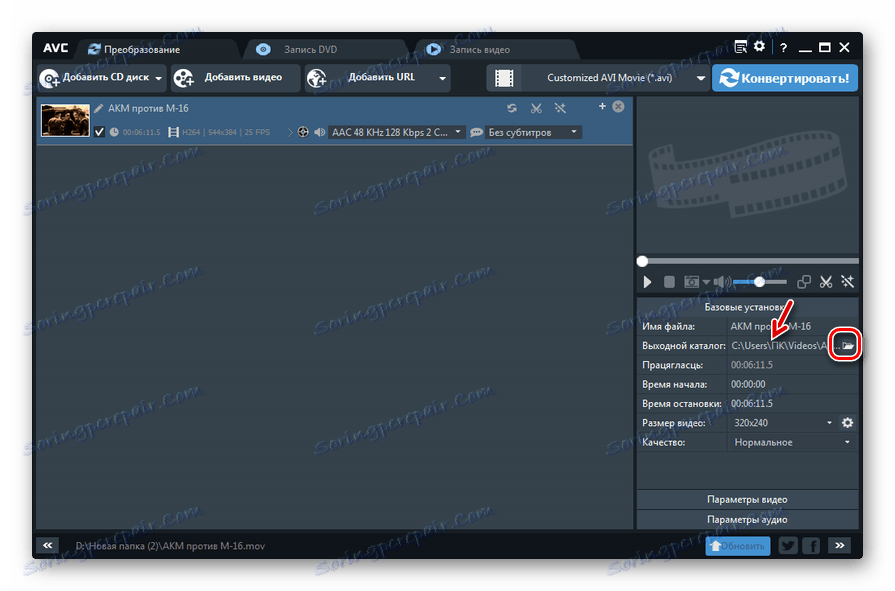Click the subtitle speech bubble icon
This screenshot has height=591, width=895.
476,132
